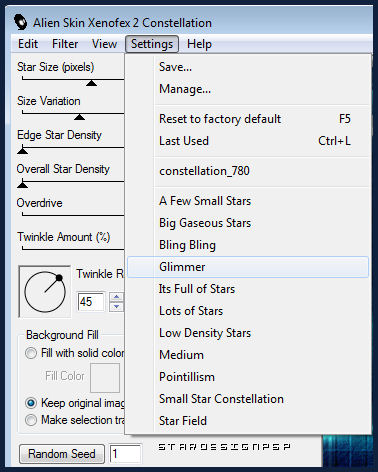Click the Star Size slider handle
This screenshot has height=472, width=378.
(91, 83)
